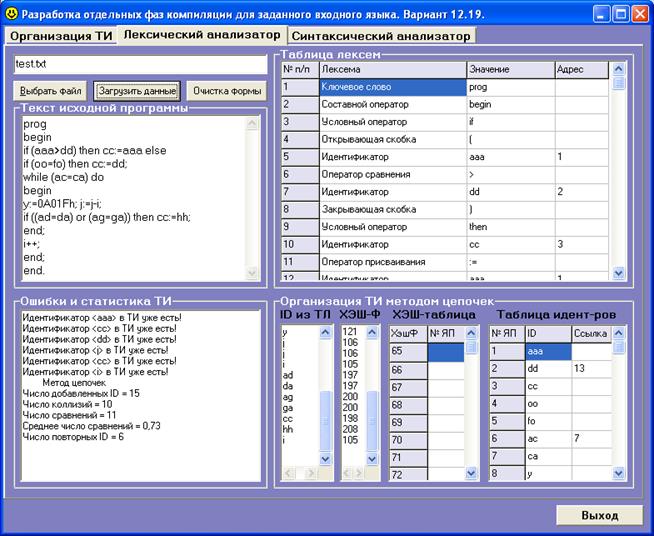654x536 pixels.
Task: Open the Лексический анализатор tab
Action: [x=202, y=35]
